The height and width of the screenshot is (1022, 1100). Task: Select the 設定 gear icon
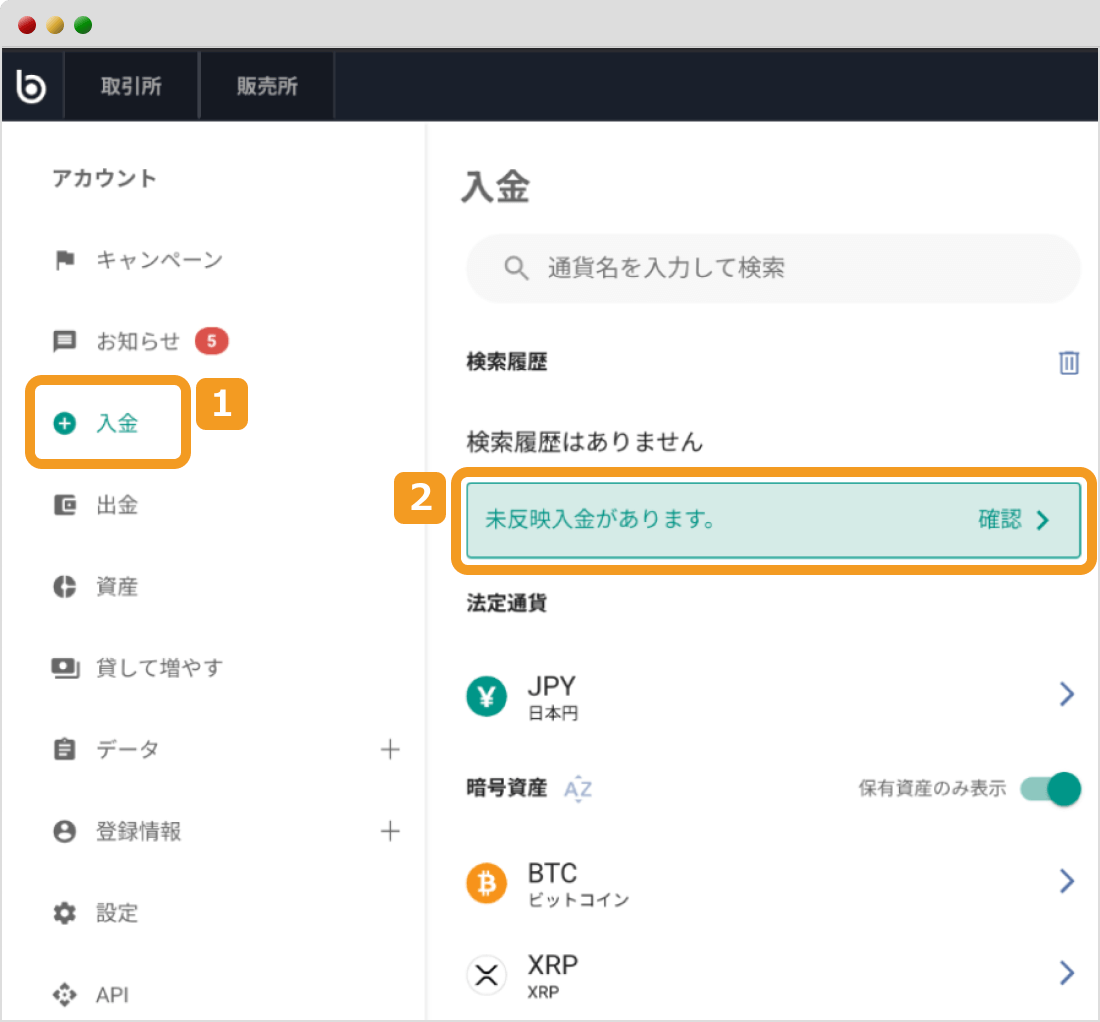point(63,913)
